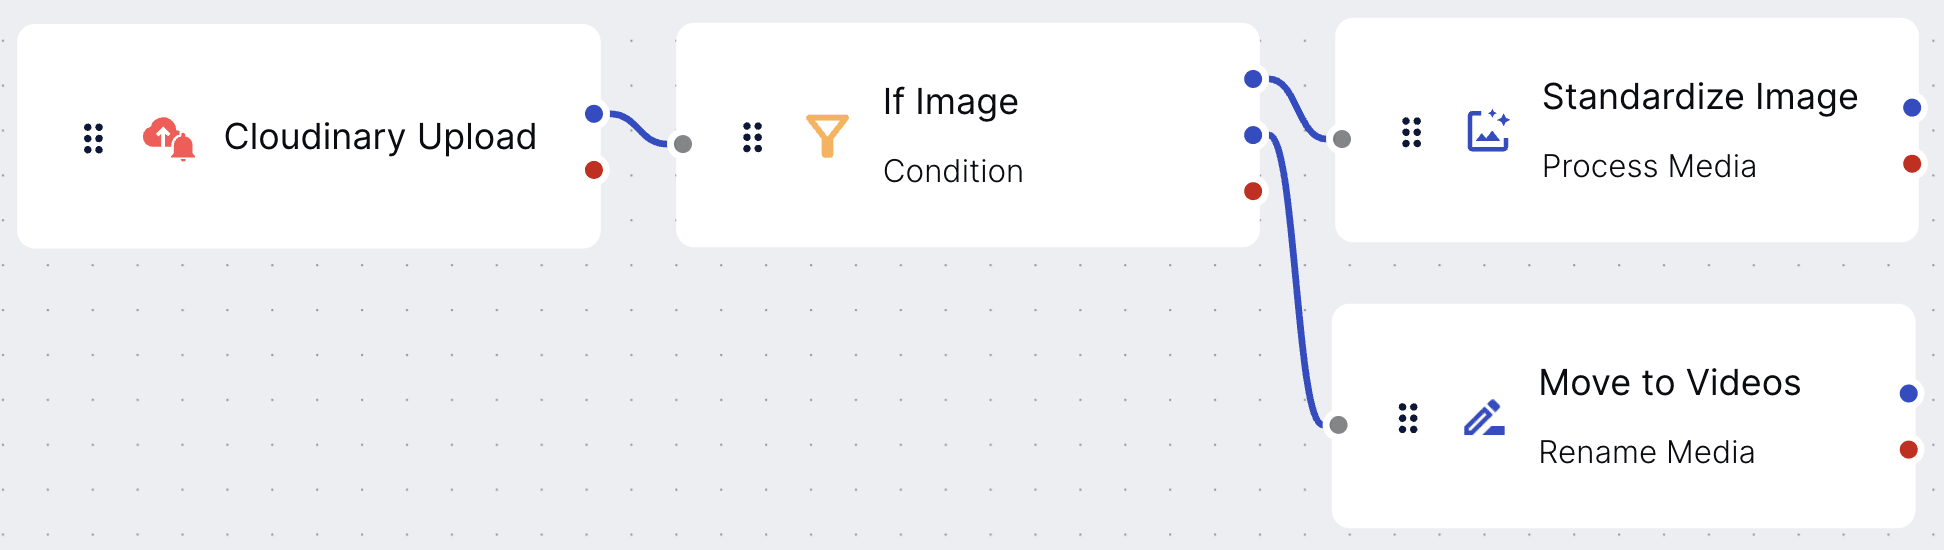The height and width of the screenshot is (550, 1944).
Task: Click Move to Videos red error port
Action: pos(1908,449)
